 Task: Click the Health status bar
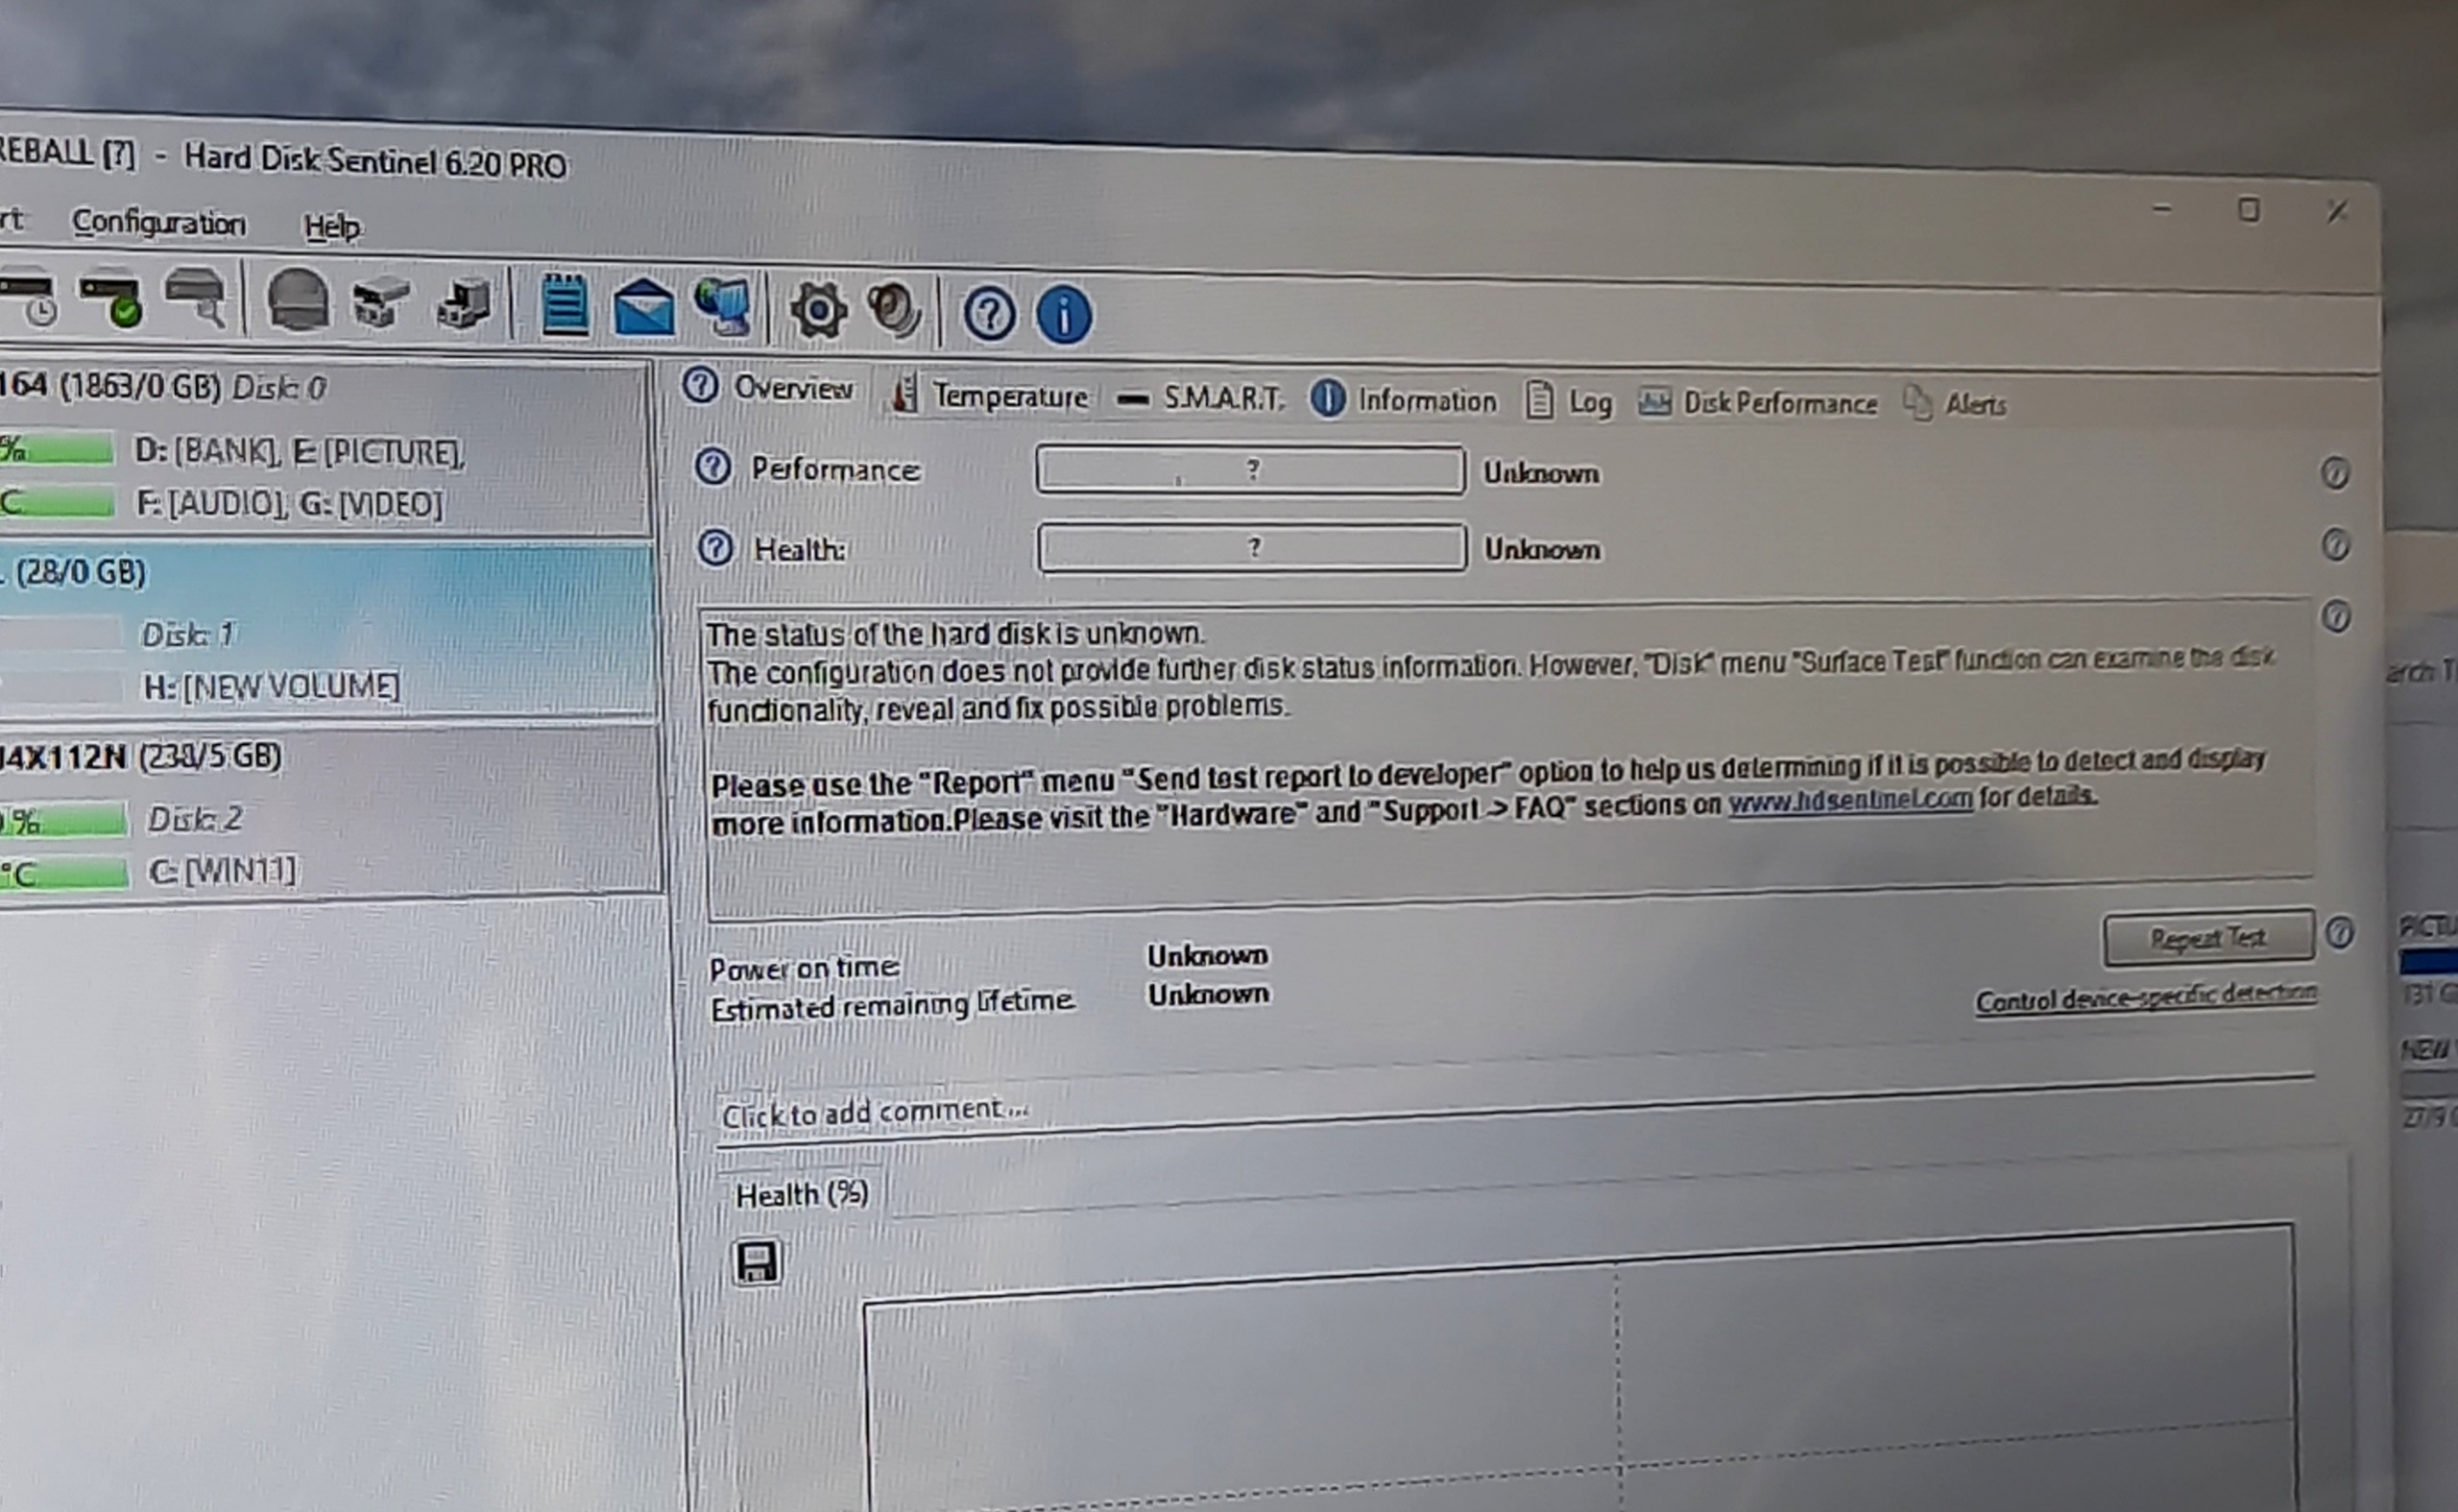click(x=1253, y=547)
